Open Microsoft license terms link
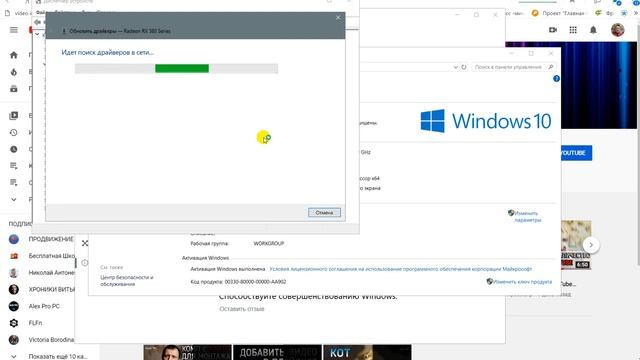The height and width of the screenshot is (360, 640). click(400, 269)
